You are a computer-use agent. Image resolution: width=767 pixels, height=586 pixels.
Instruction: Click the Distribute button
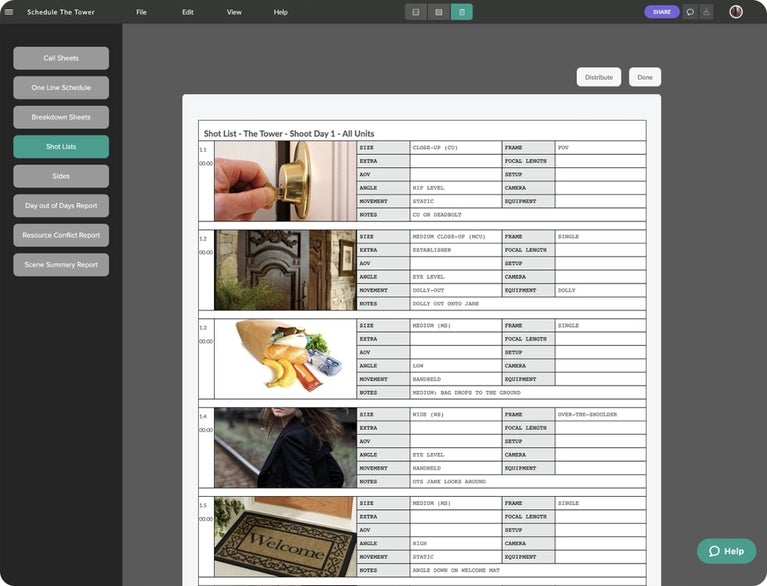pos(599,77)
